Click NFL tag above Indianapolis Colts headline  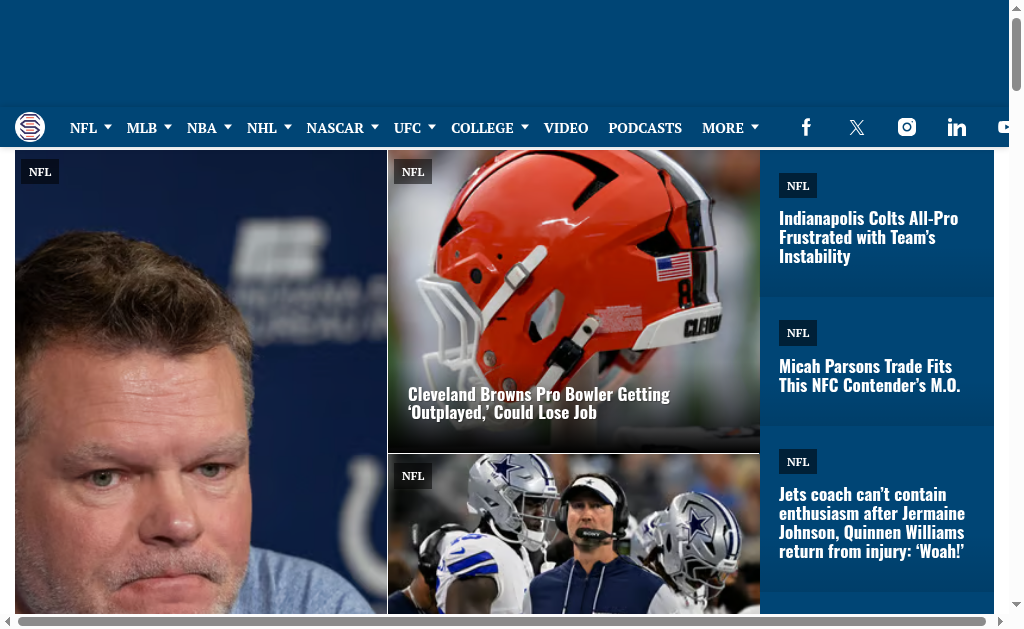tap(798, 186)
